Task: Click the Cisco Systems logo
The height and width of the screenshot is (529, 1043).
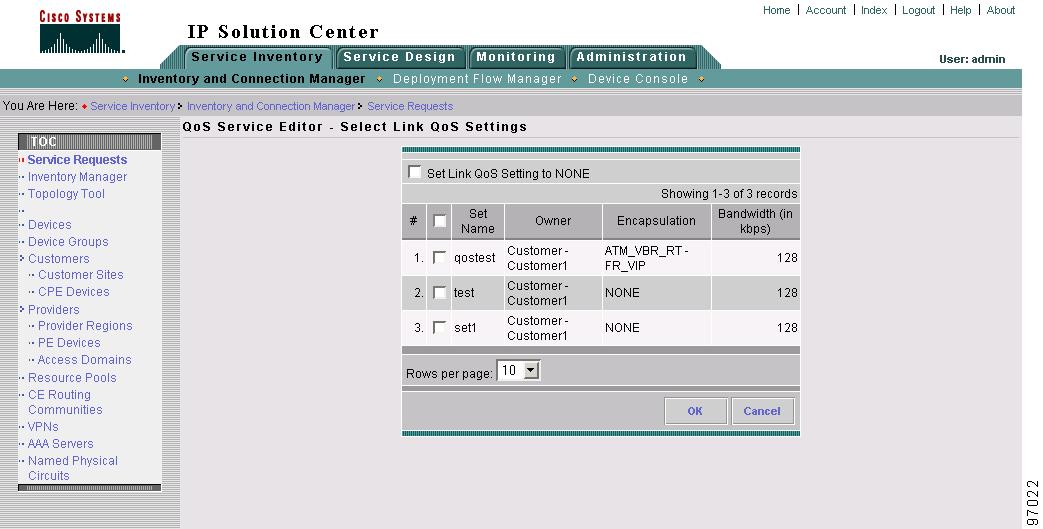Action: [80, 32]
